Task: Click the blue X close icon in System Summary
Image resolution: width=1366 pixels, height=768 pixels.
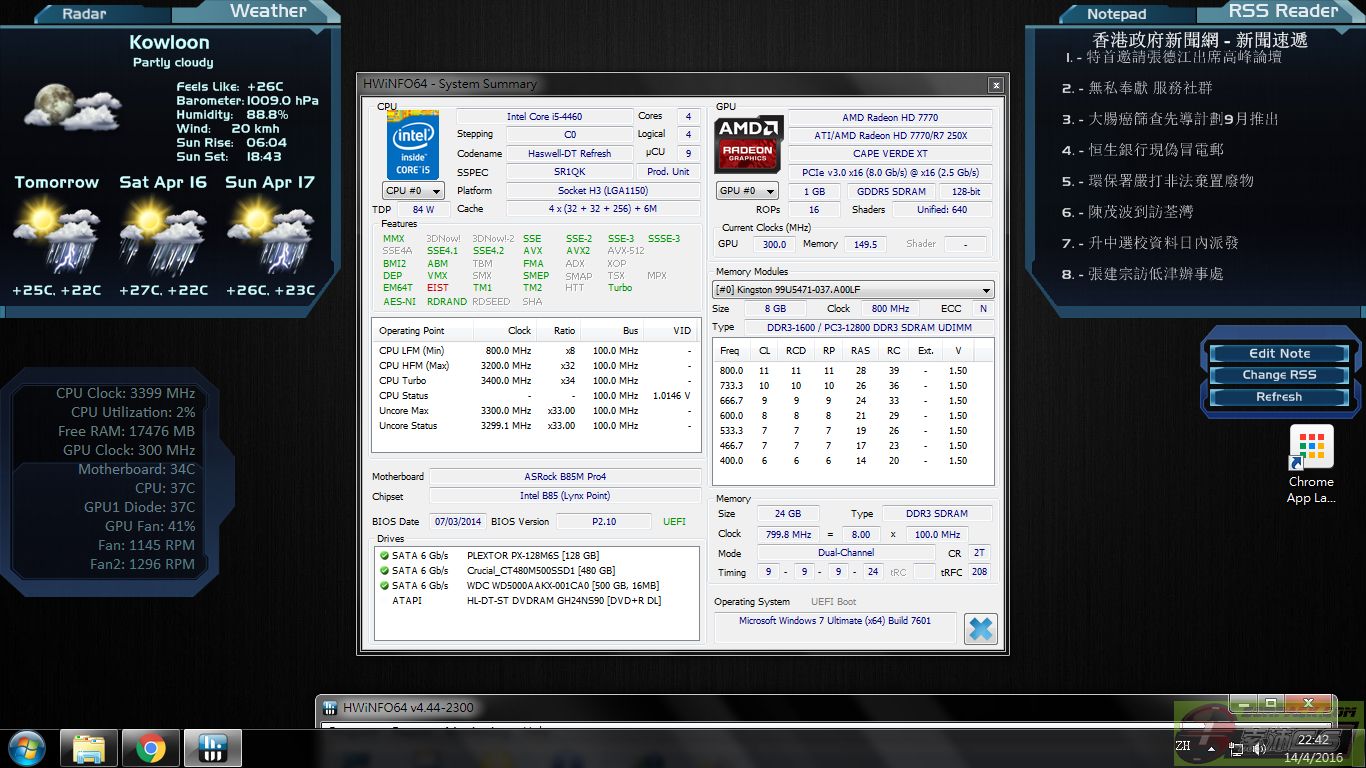Action: 980,628
